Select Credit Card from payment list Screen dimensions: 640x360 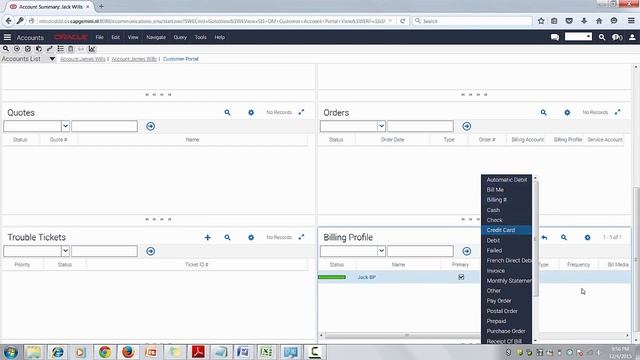506,230
